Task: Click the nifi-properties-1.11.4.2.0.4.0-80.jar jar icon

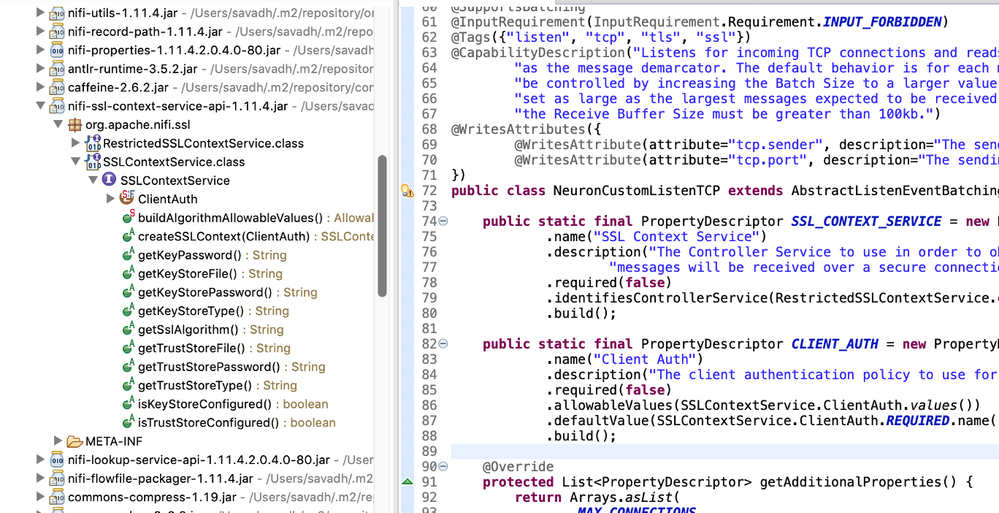Action: [x=57, y=50]
